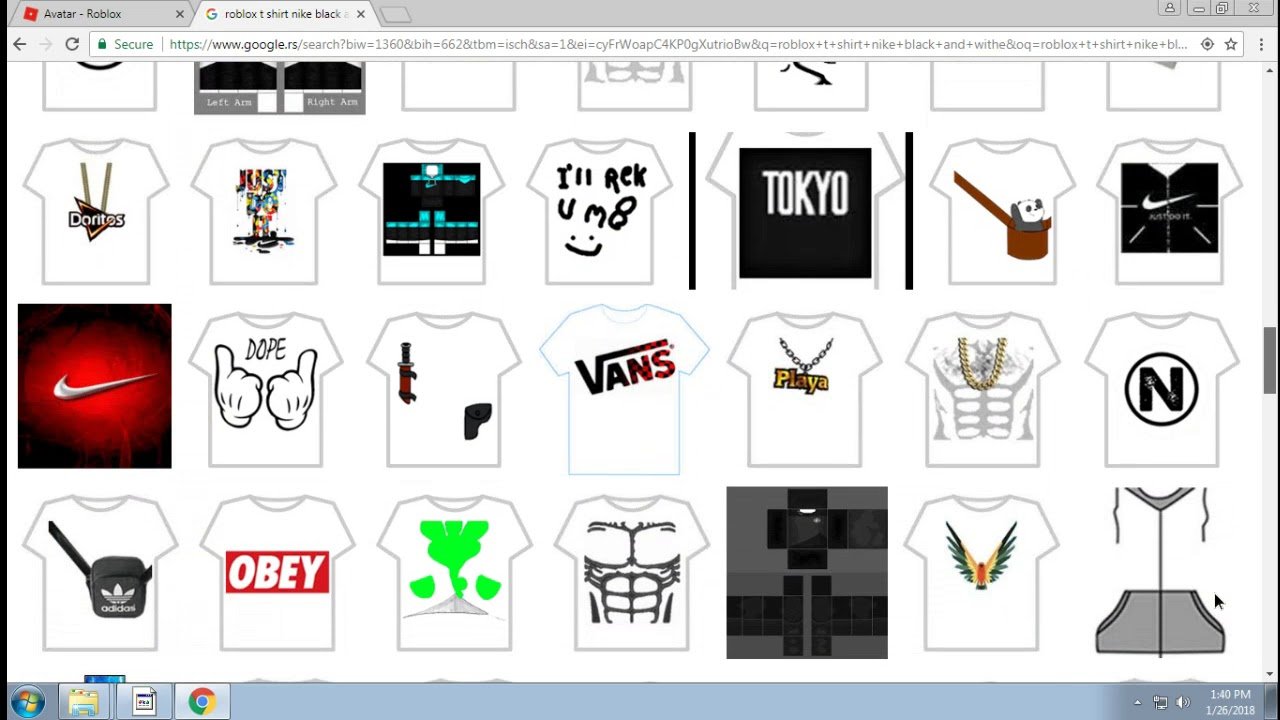Bookmark this page with star icon
The width and height of the screenshot is (1280, 720).
click(x=1231, y=44)
